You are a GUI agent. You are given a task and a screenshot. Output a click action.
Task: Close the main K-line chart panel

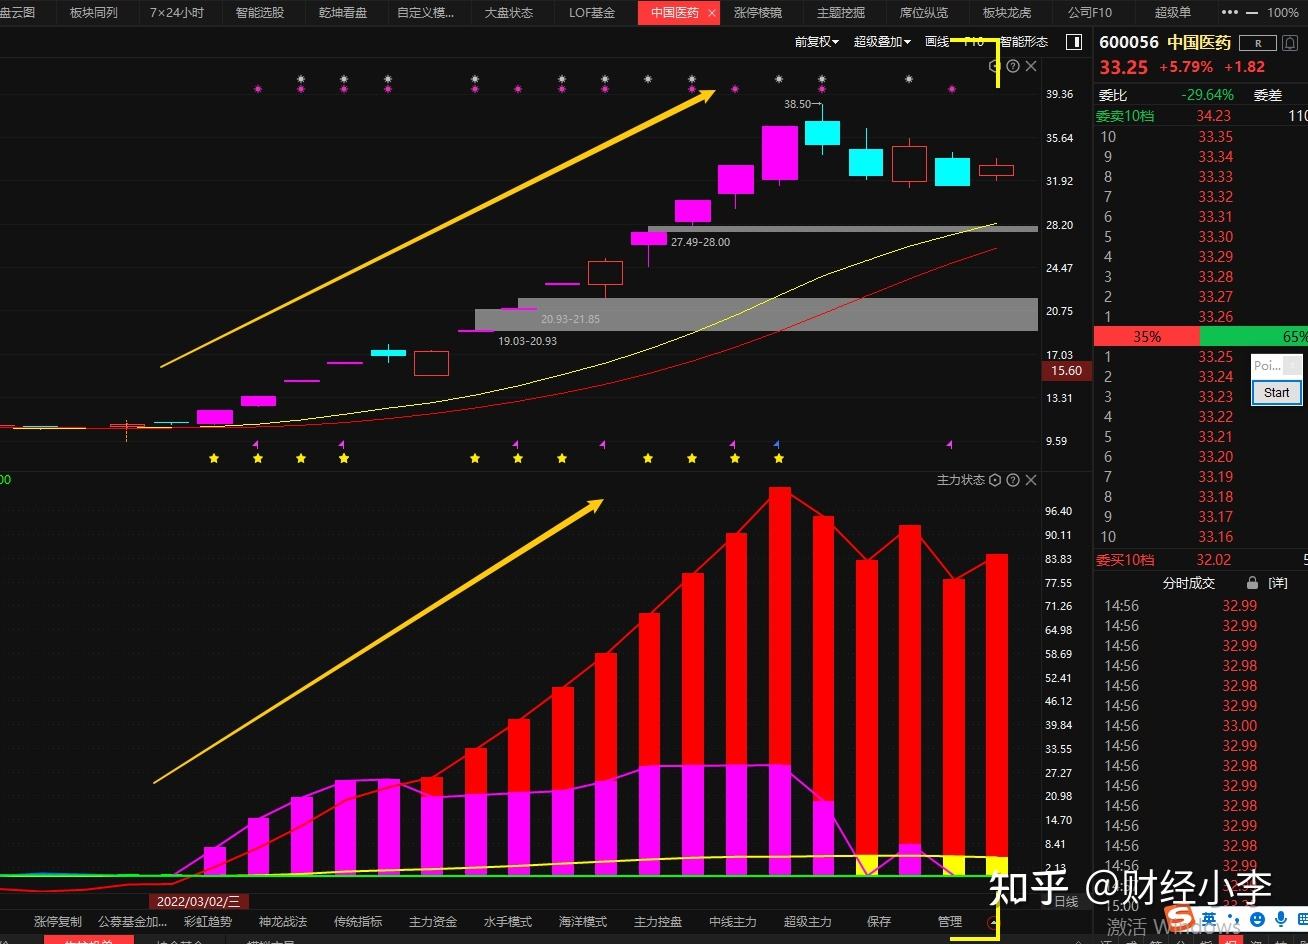(x=1031, y=66)
